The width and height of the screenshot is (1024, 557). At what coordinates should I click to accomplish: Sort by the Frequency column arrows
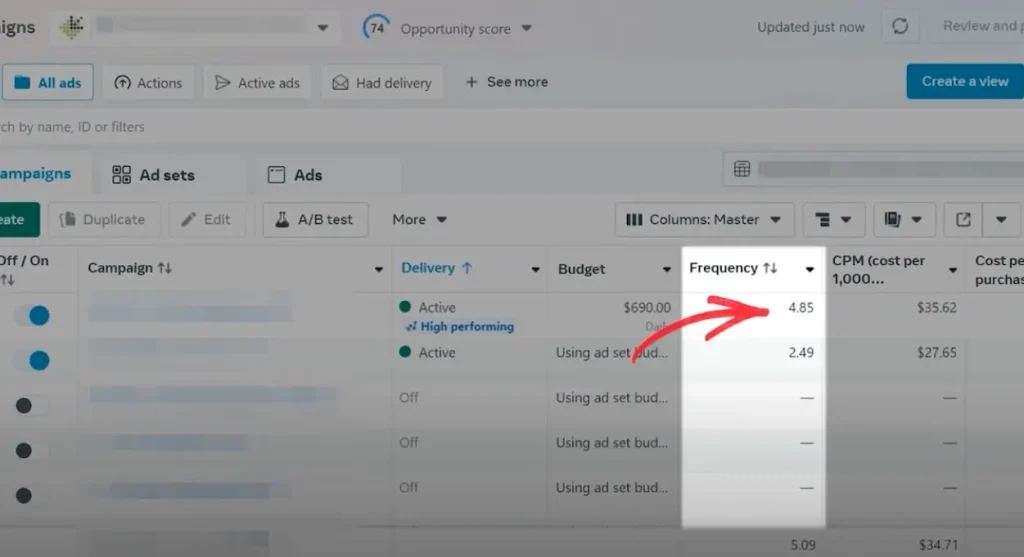770,268
